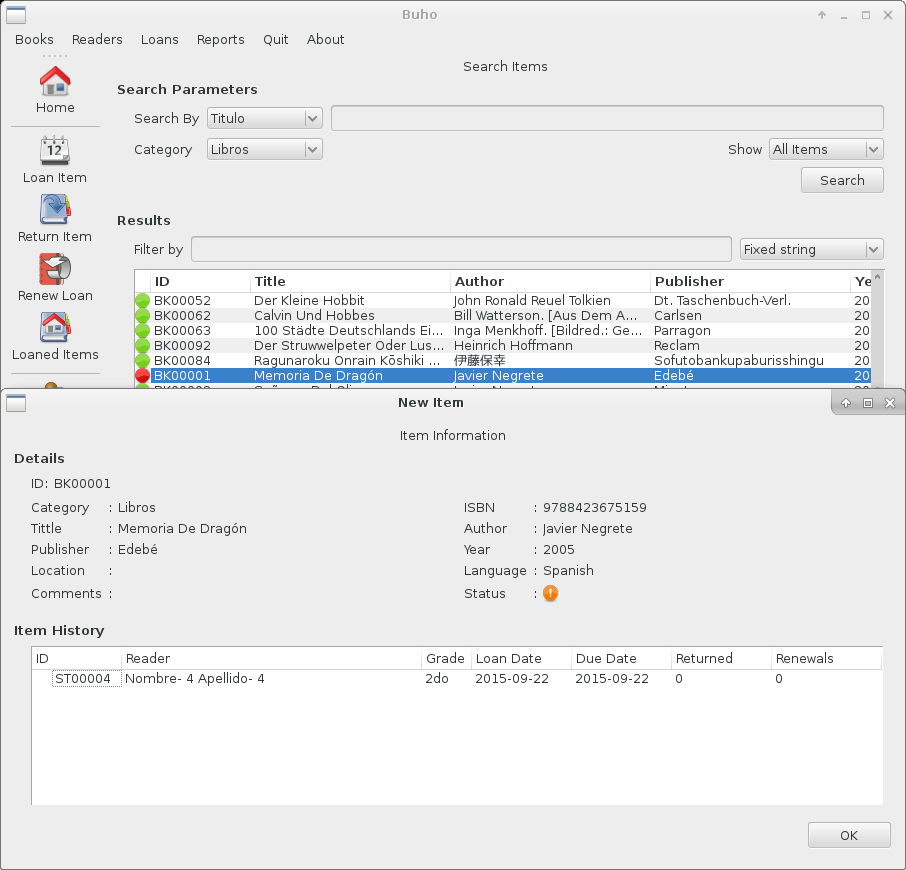The image size is (906, 870).
Task: Sort results by Title column header
Action: pyautogui.click(x=350, y=281)
